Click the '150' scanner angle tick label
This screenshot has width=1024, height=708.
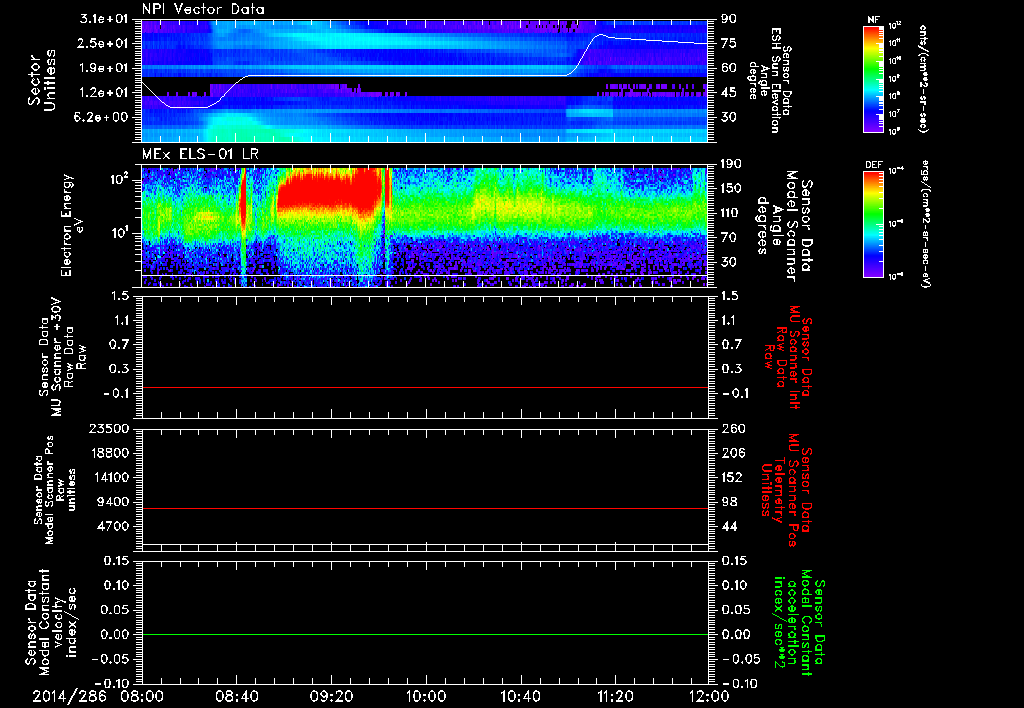(x=731, y=188)
